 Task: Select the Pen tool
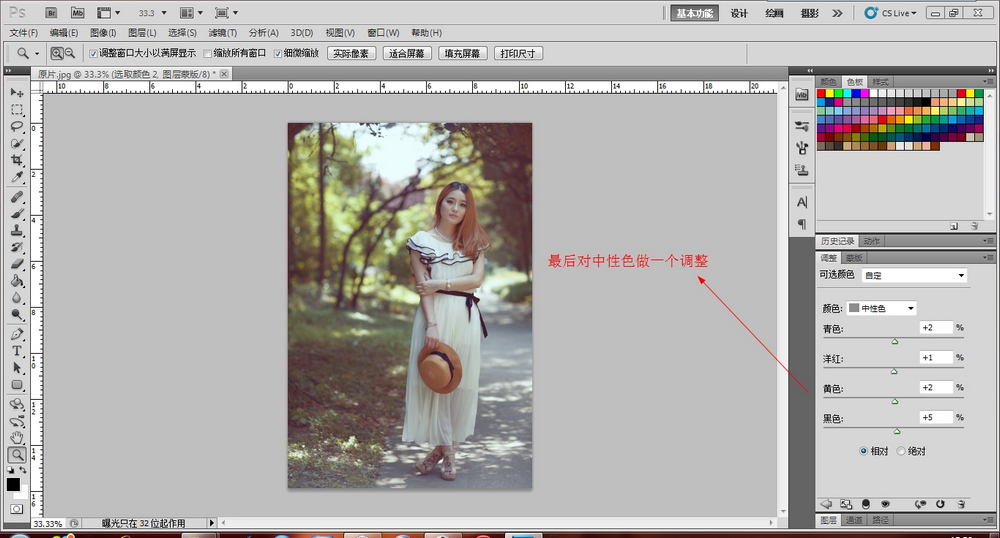17,334
